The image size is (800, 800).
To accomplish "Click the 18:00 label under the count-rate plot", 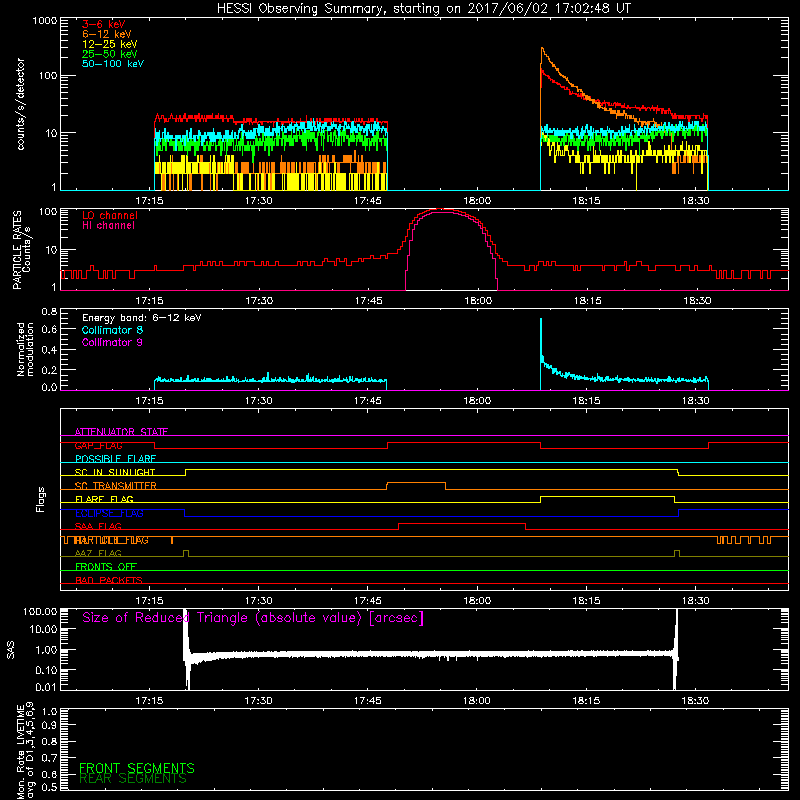I will pyautogui.click(x=477, y=201).
